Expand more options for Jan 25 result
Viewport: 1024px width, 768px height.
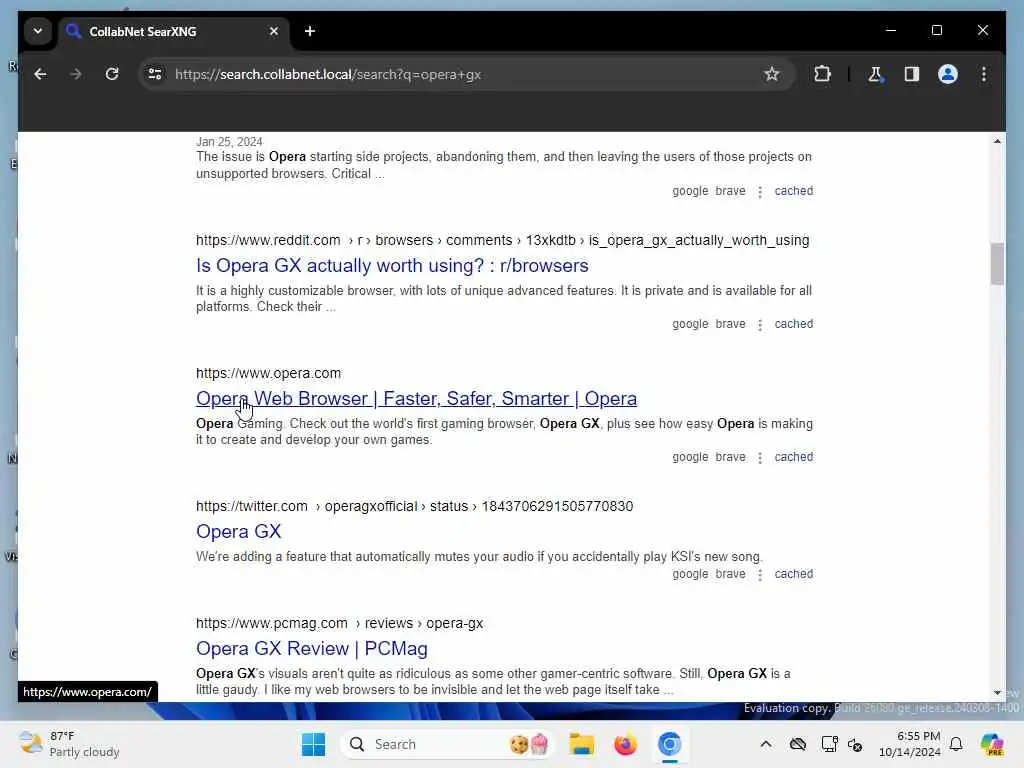pos(760,191)
